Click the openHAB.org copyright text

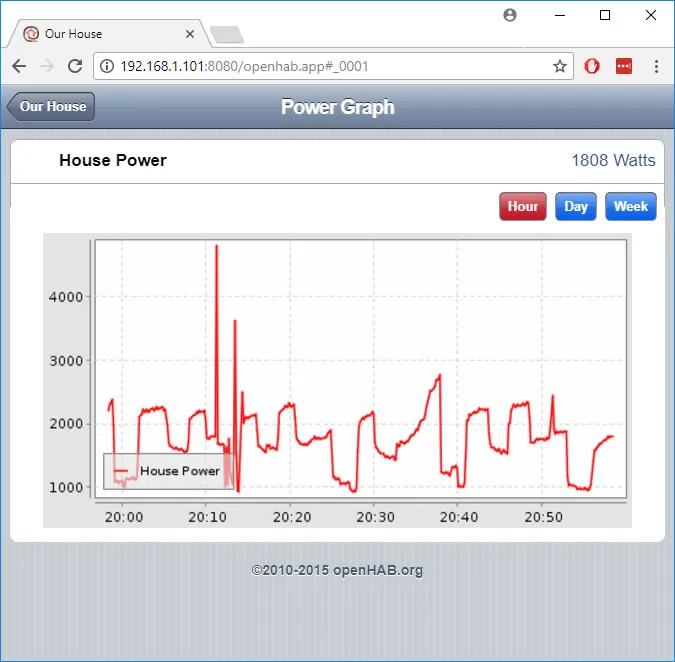coord(337,570)
